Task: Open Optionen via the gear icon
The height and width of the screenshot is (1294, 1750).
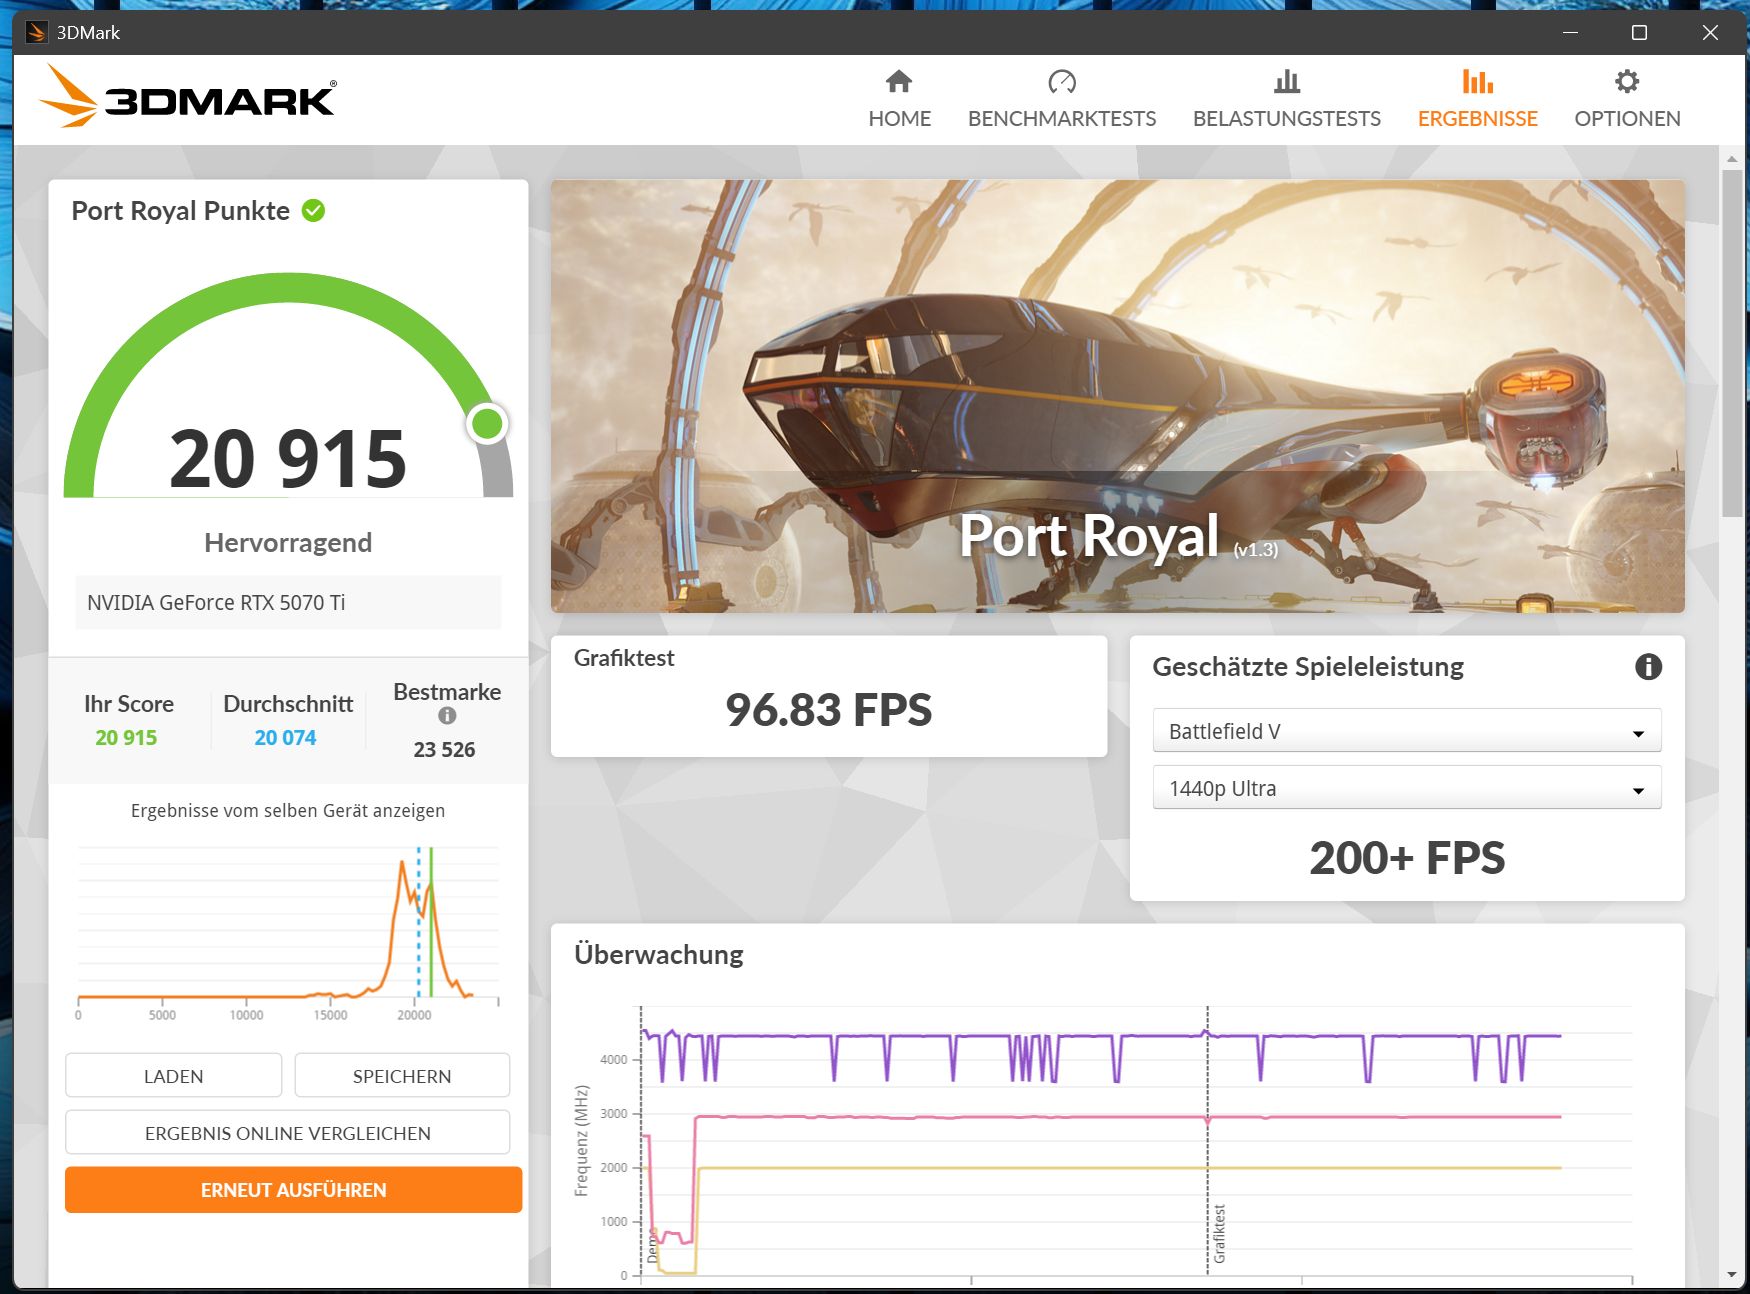Action: (1627, 81)
